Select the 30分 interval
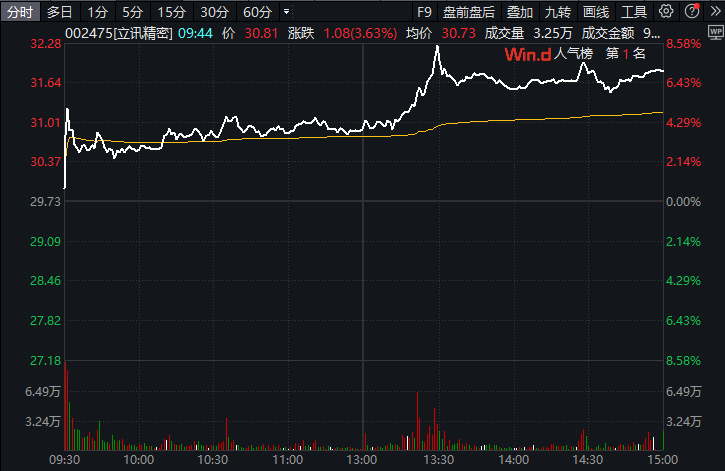Viewport: 725px width, 471px height. pyautogui.click(x=214, y=12)
